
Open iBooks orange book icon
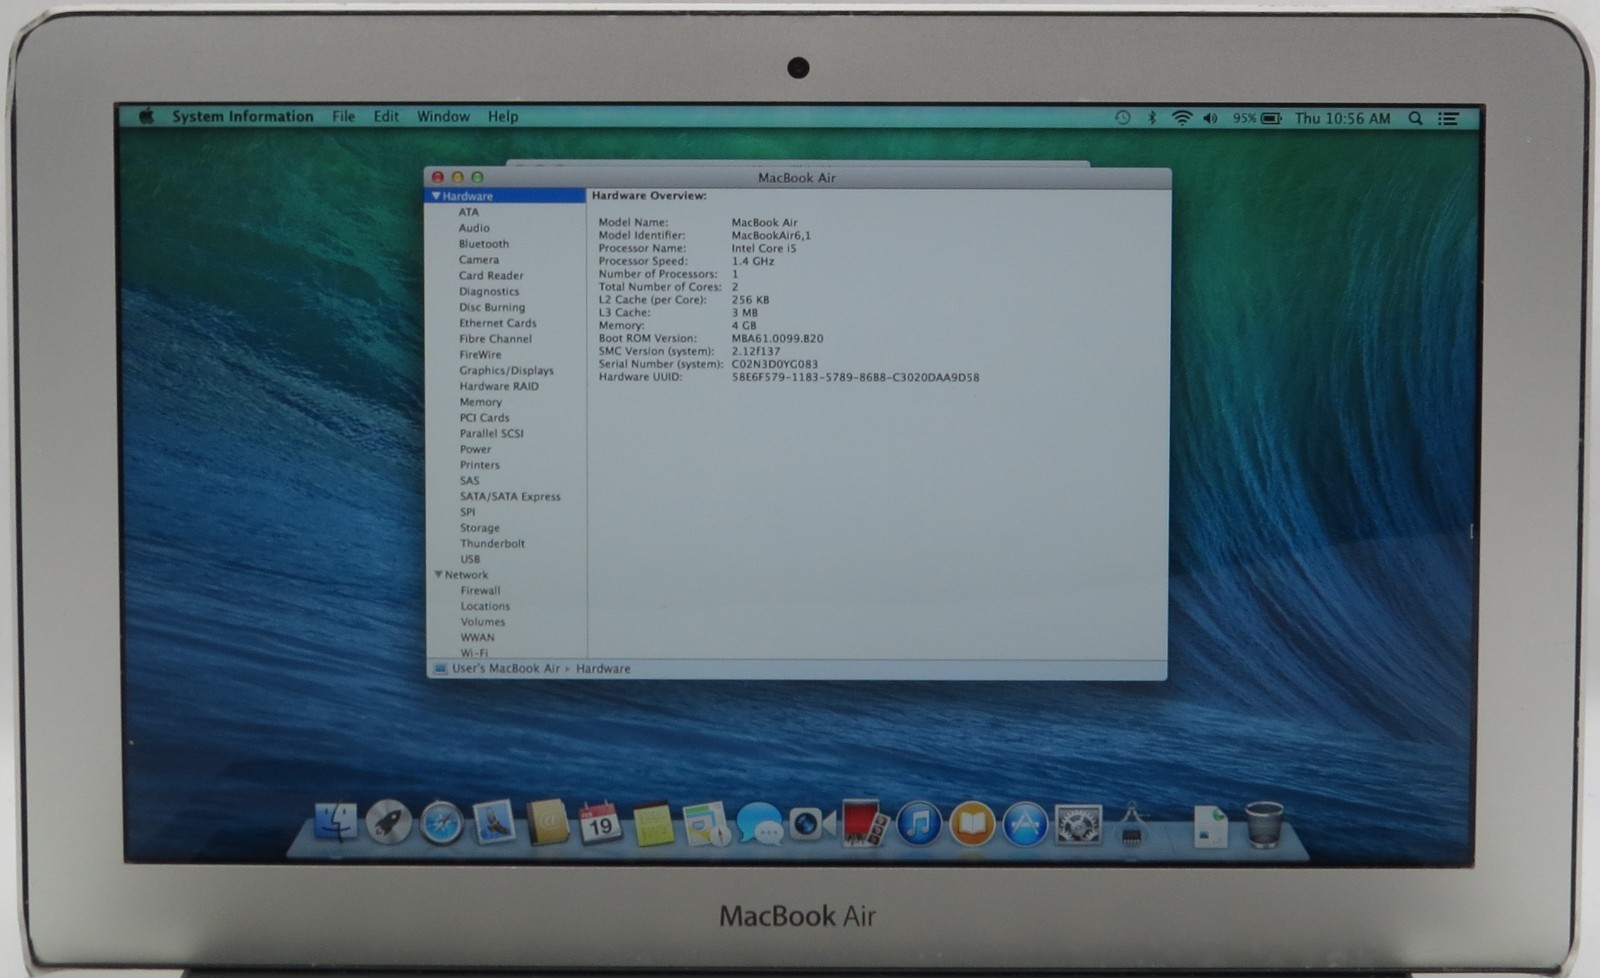pos(971,825)
